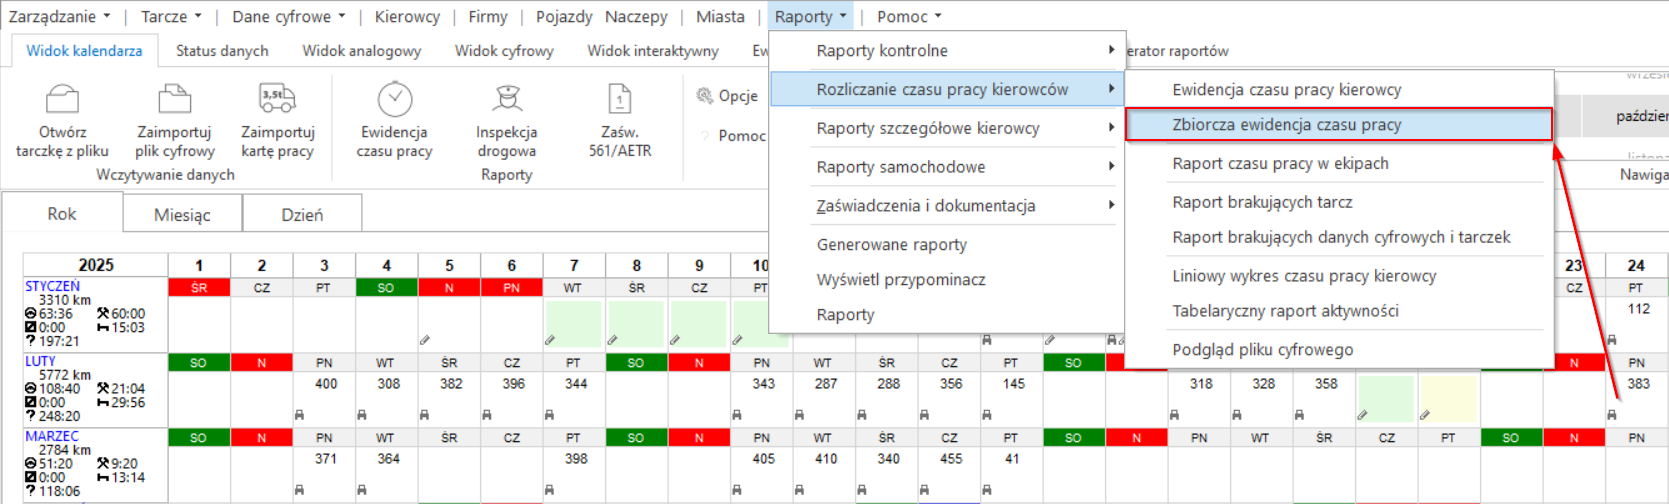Expand 'Raporty kontrolne' submenu

coord(947,50)
